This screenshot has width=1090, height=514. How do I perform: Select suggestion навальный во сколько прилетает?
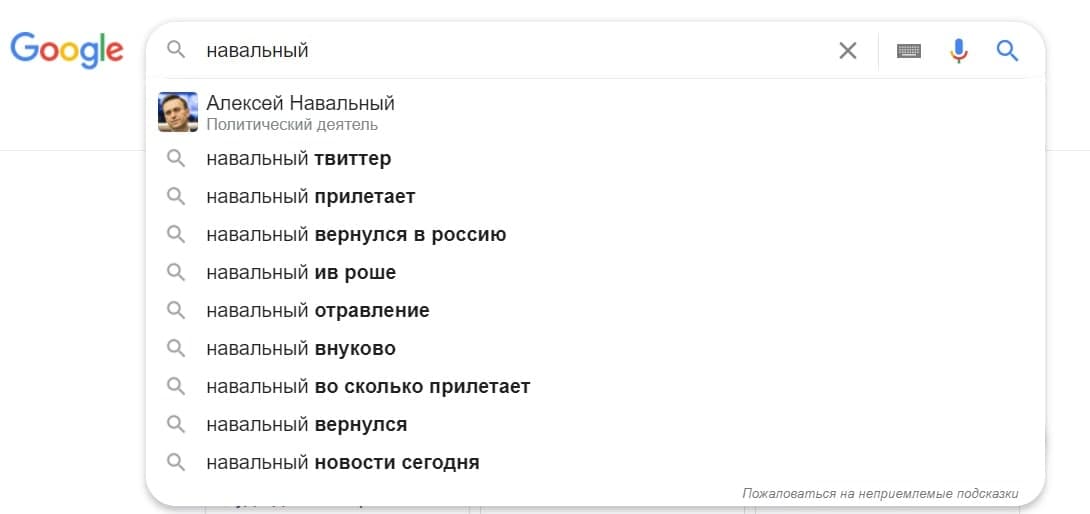(595, 386)
